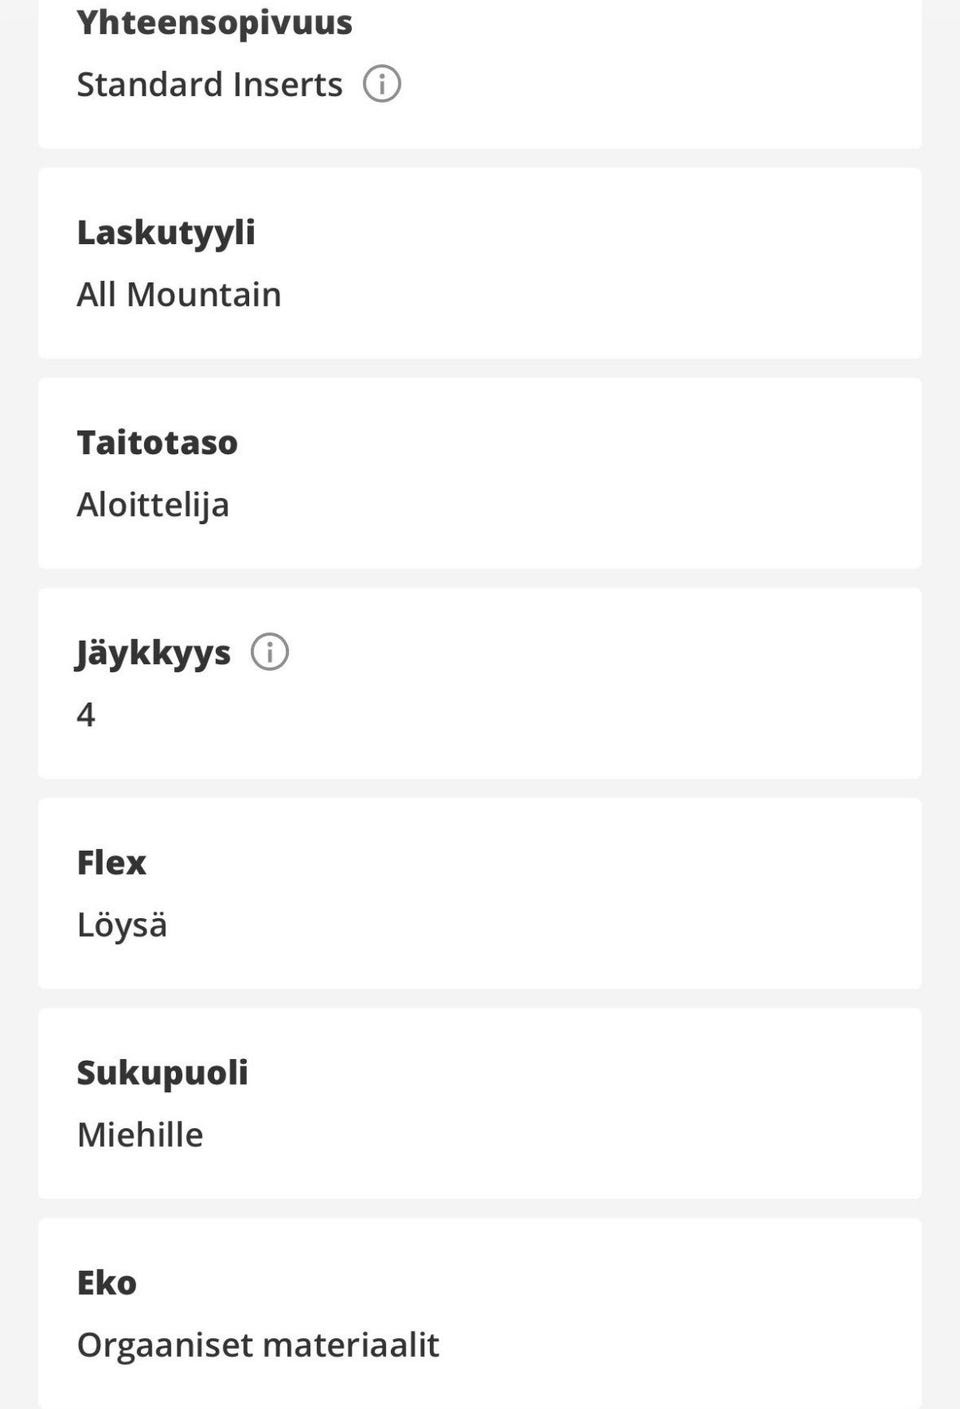Open info icon next to Standard Inserts
This screenshot has width=960, height=1409.
382,84
